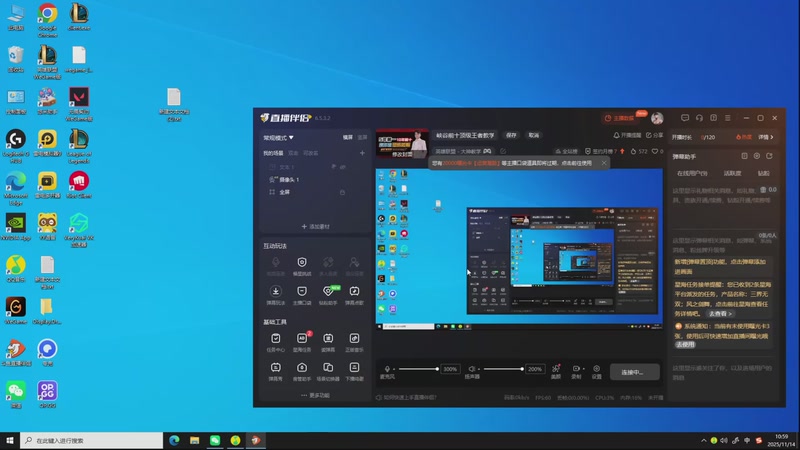Click 添加素材 add source button
The width and height of the screenshot is (800, 450).
tap(315, 227)
